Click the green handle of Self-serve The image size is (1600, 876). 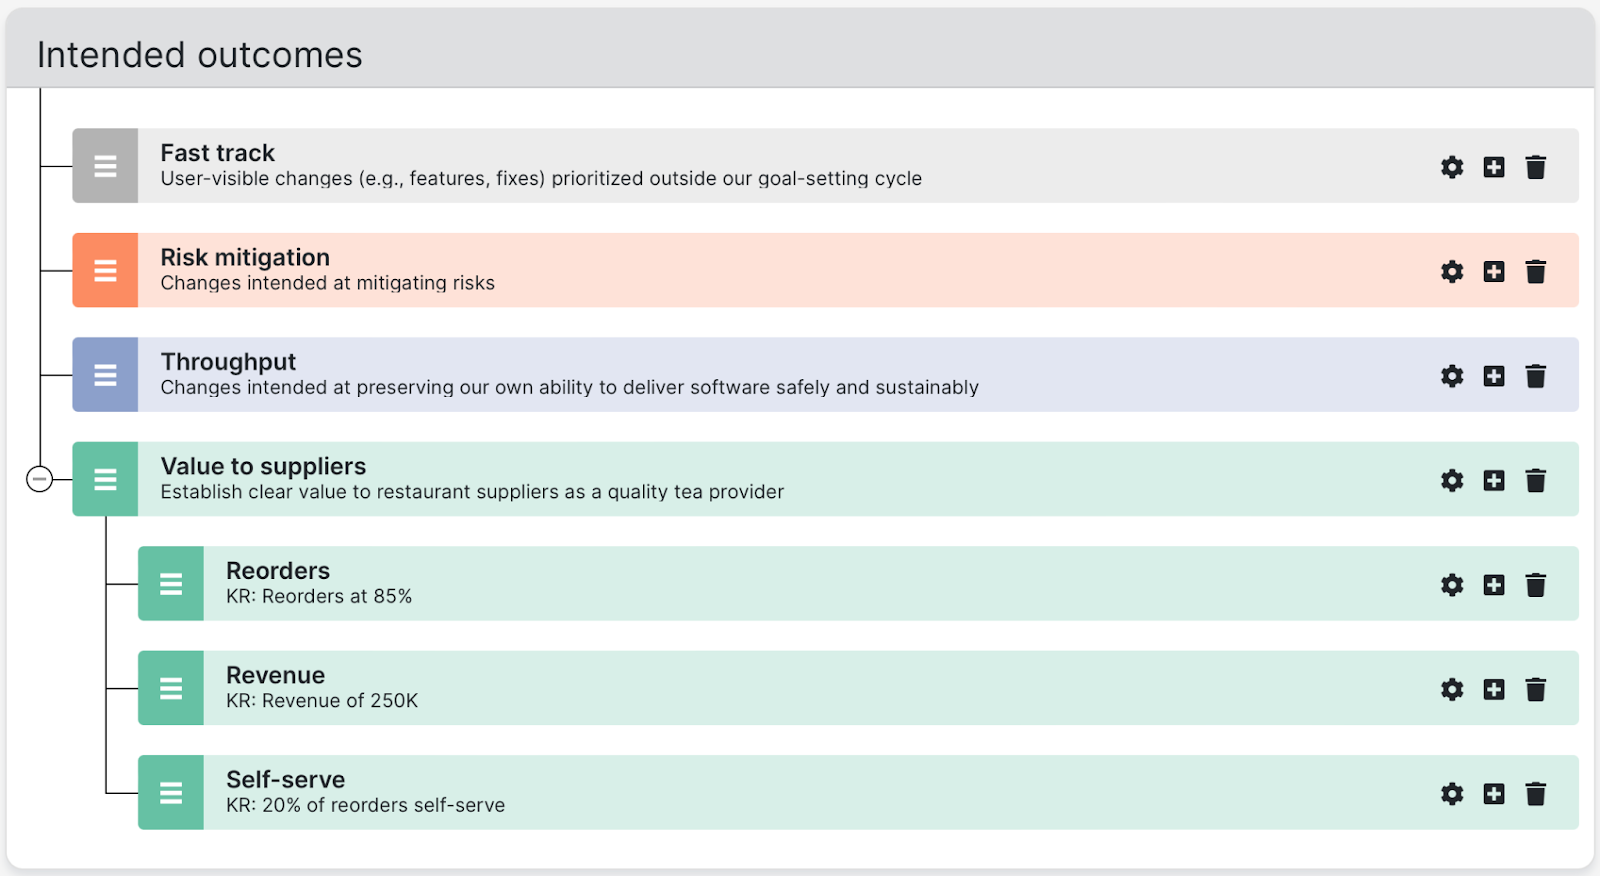(171, 793)
